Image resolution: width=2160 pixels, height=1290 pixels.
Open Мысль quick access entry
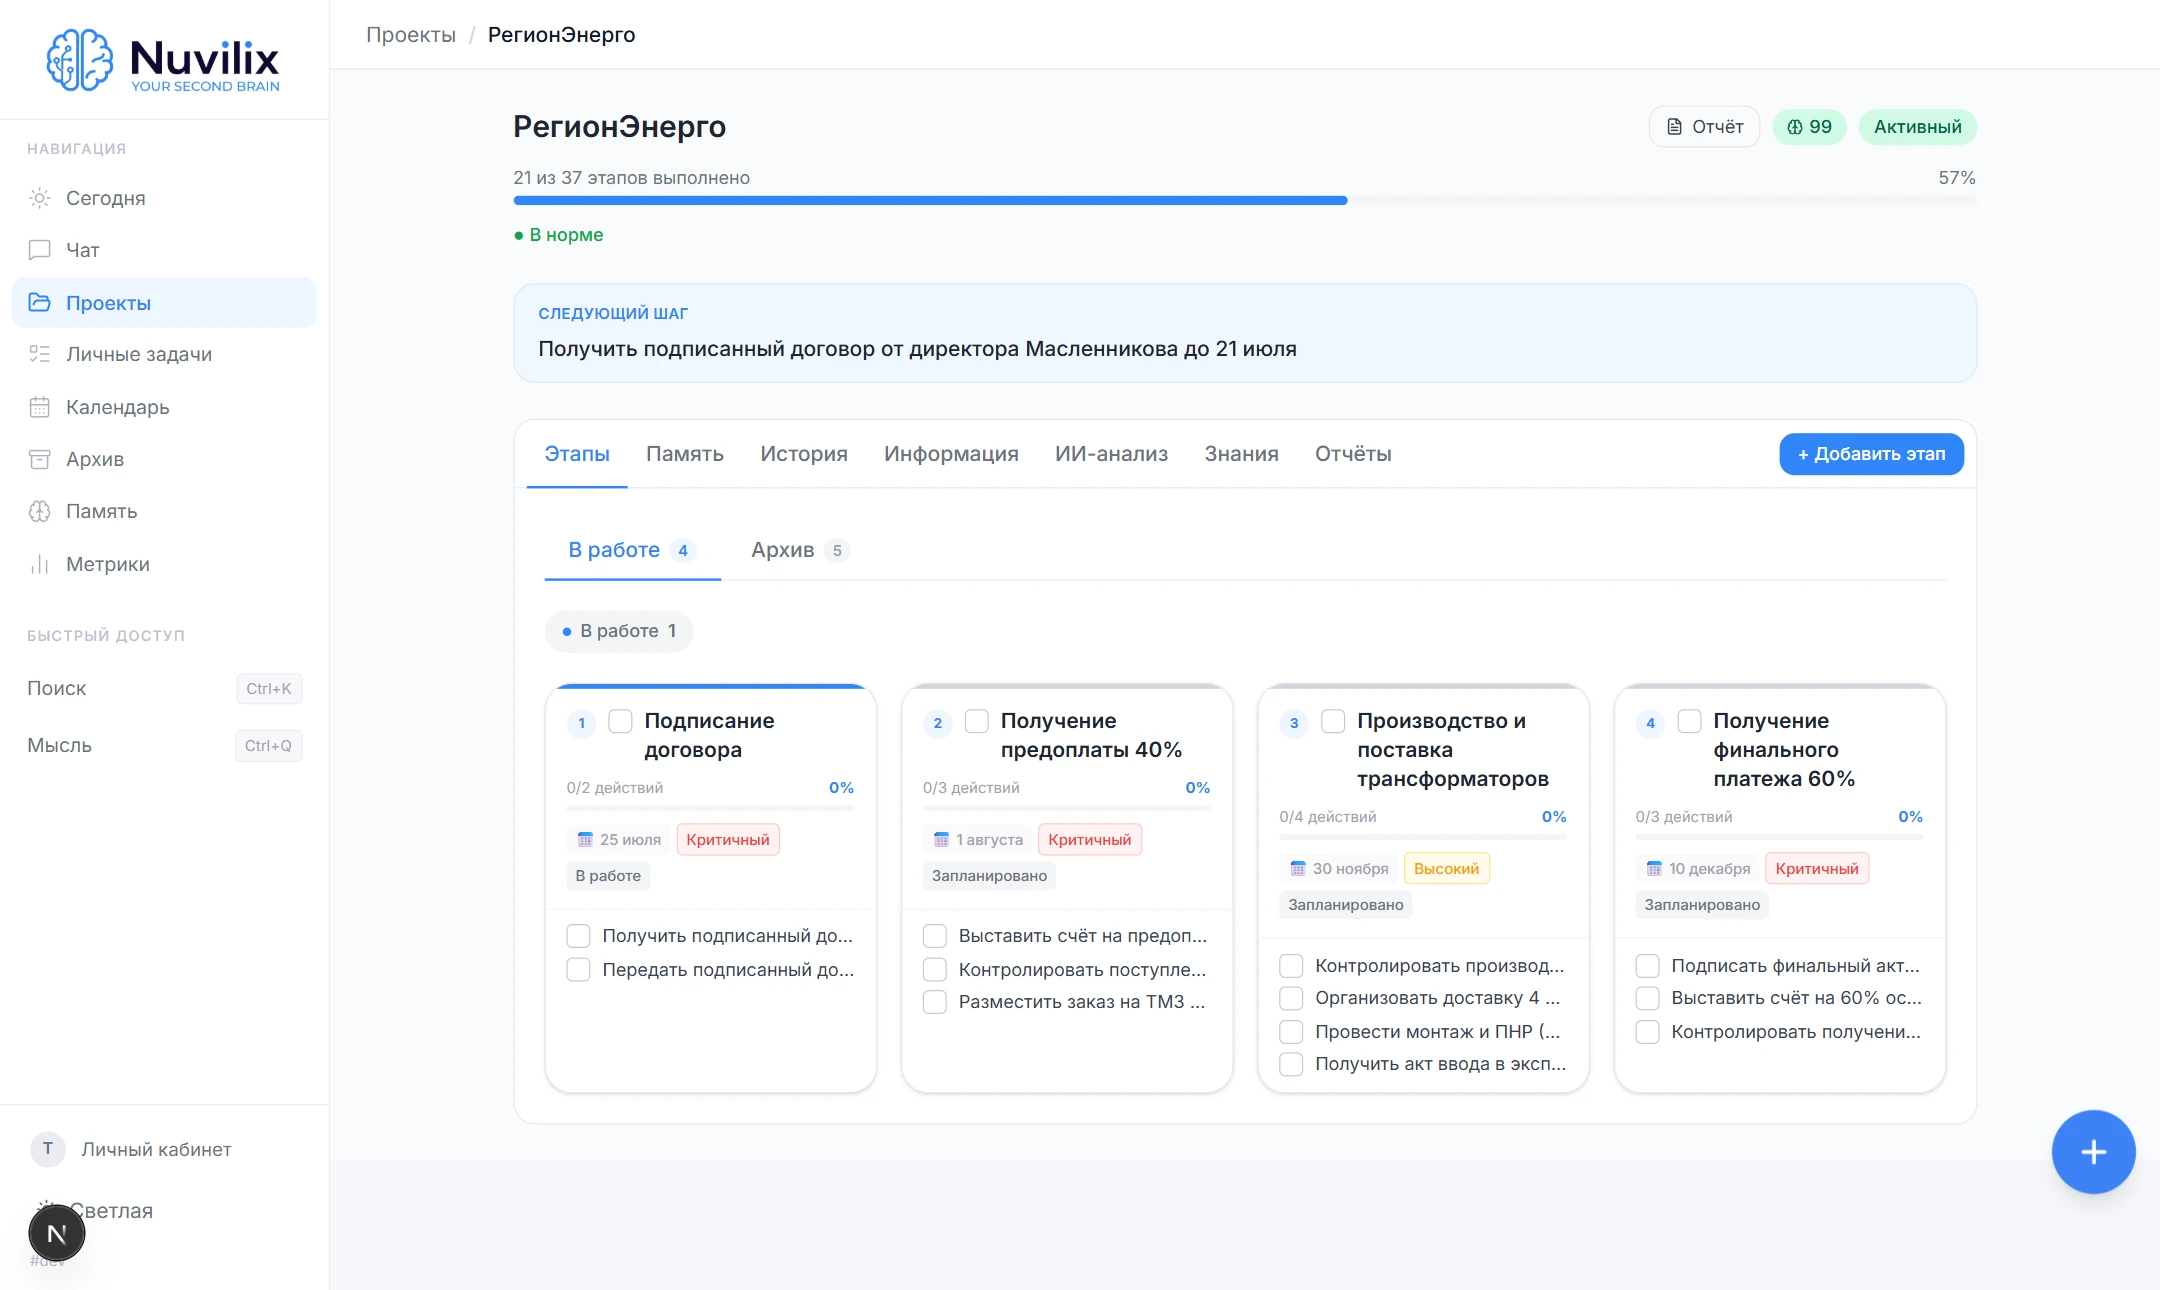[x=164, y=745]
